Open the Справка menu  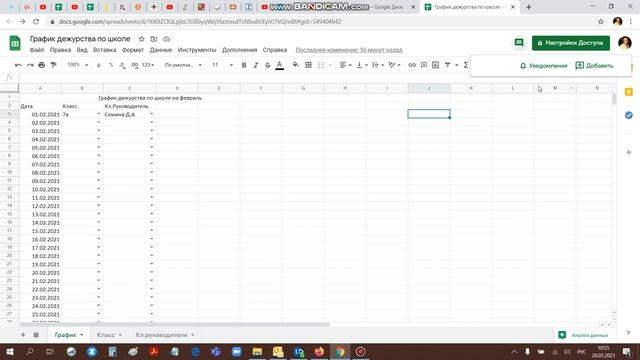pyautogui.click(x=275, y=50)
